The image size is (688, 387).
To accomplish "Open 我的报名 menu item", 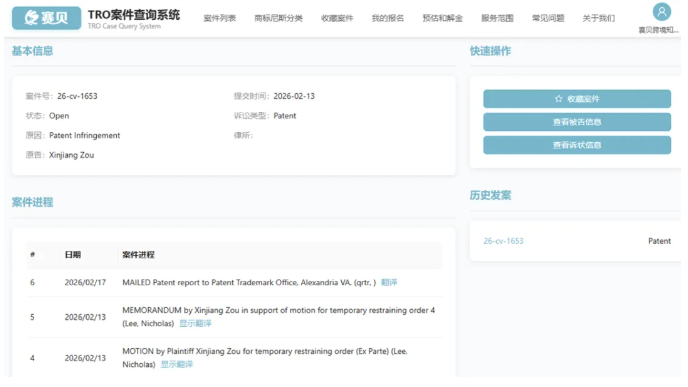I will coord(387,18).
